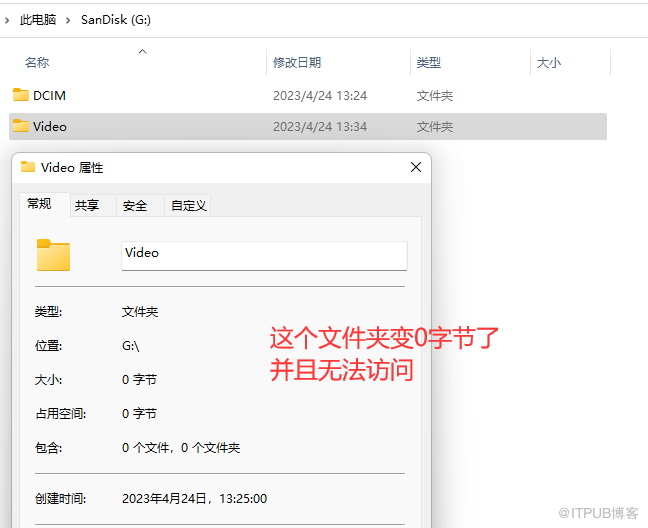Click creation time 2023年4月24日,13:25:00
The image size is (648, 528).
pos(194,498)
